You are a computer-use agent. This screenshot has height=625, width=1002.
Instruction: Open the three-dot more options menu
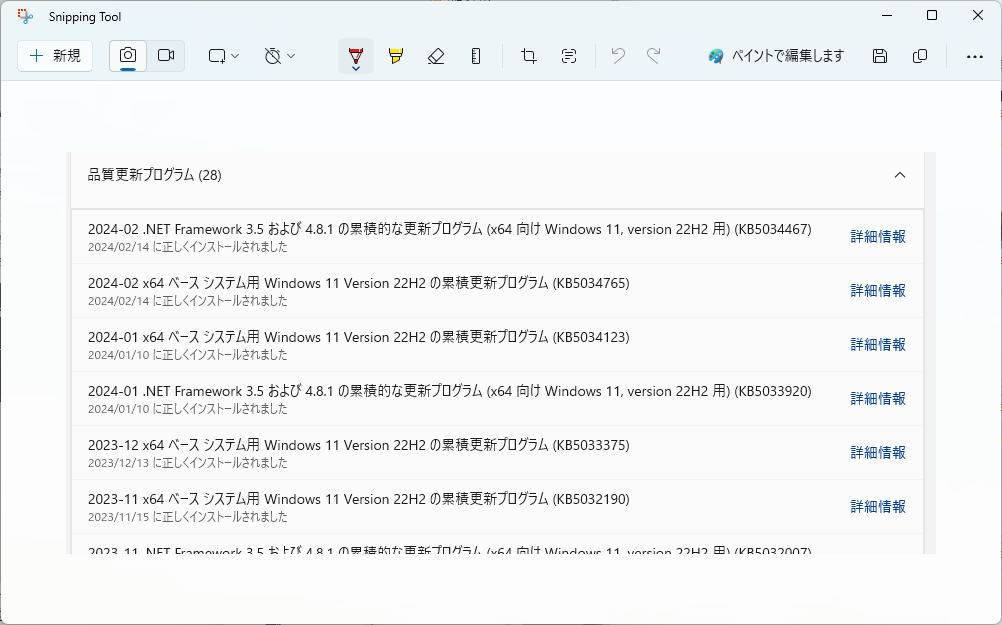tap(975, 57)
